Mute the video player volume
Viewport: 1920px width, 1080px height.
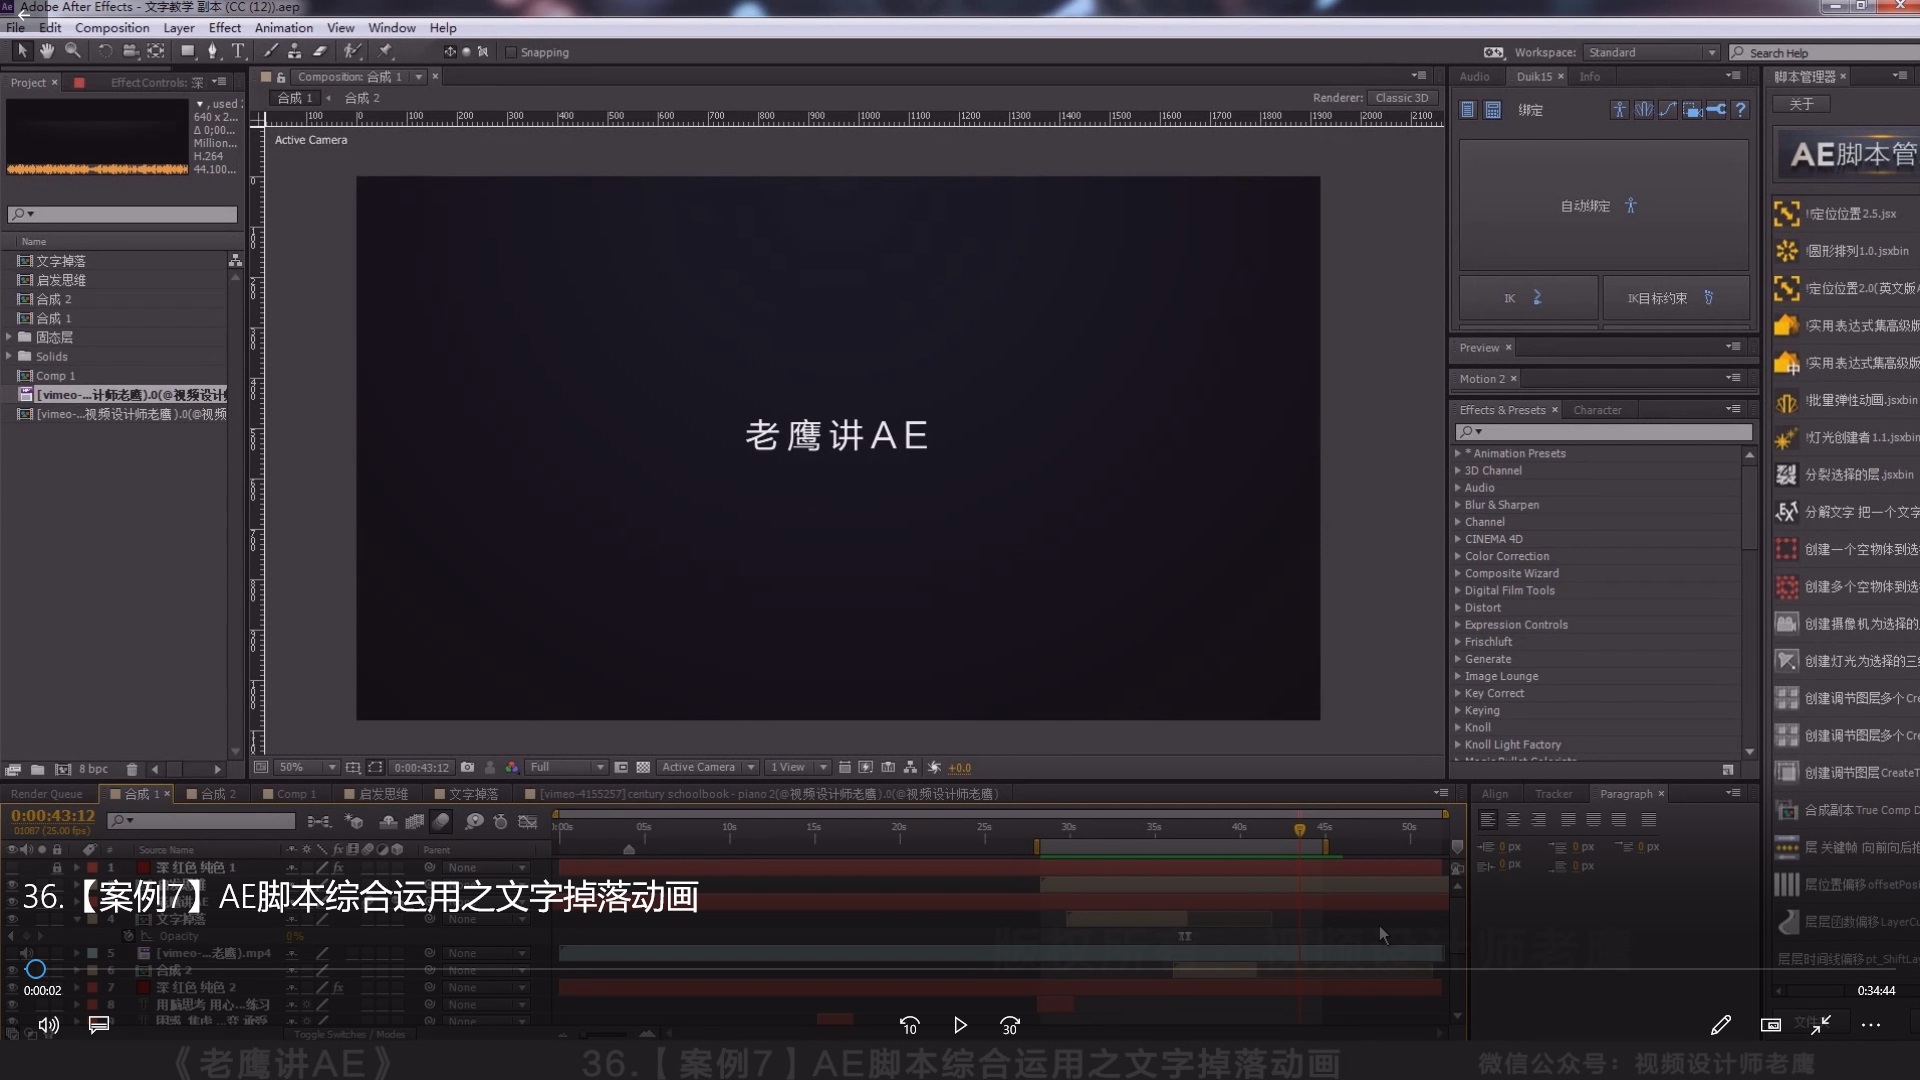(48, 1025)
